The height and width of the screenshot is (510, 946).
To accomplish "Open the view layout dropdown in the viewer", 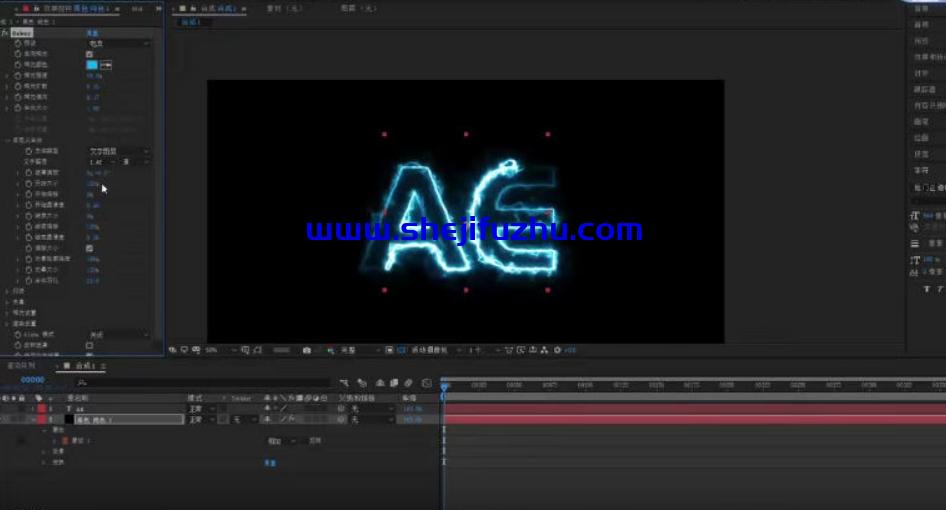I will (484, 350).
